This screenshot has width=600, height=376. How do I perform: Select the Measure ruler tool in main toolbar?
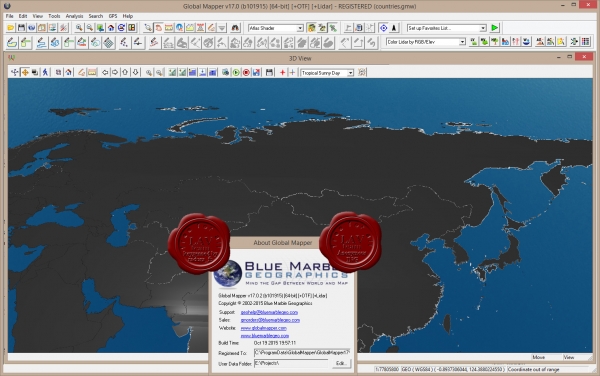[169, 28]
